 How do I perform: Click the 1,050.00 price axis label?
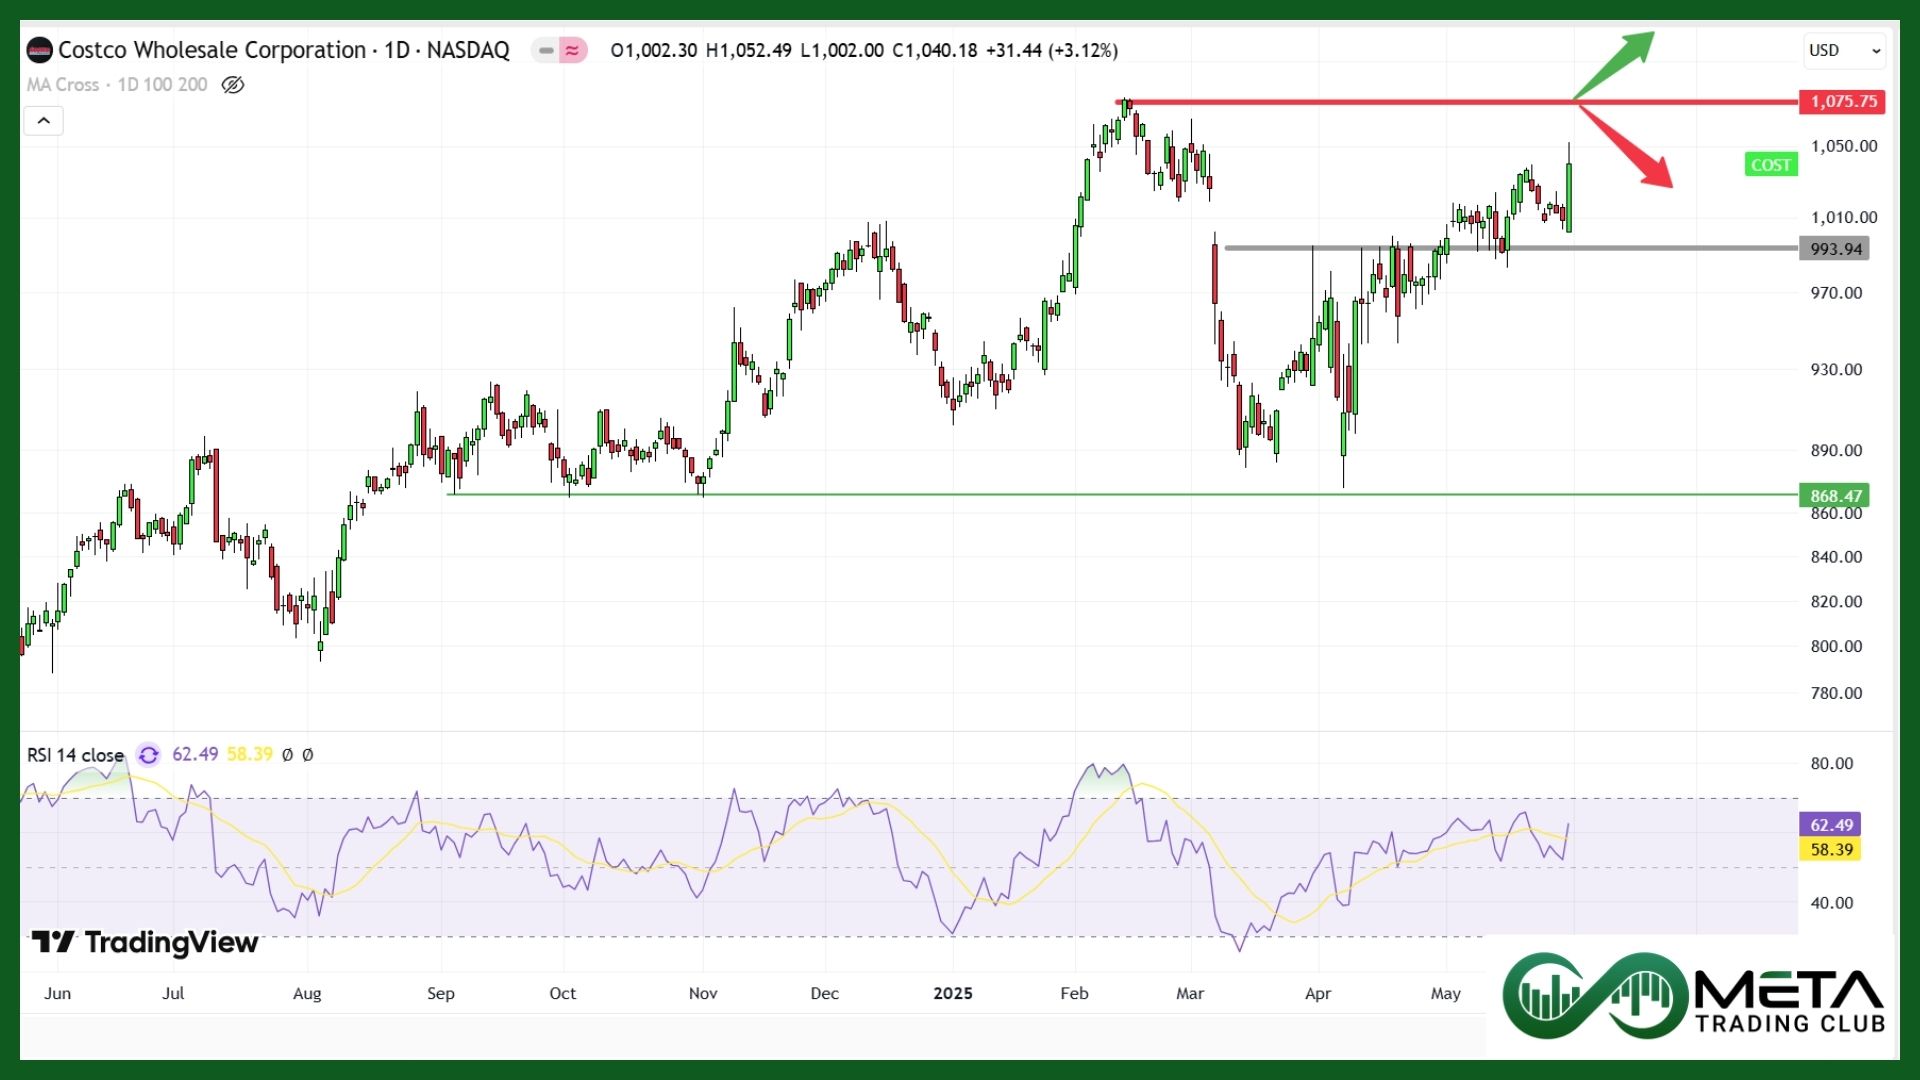pos(1843,146)
